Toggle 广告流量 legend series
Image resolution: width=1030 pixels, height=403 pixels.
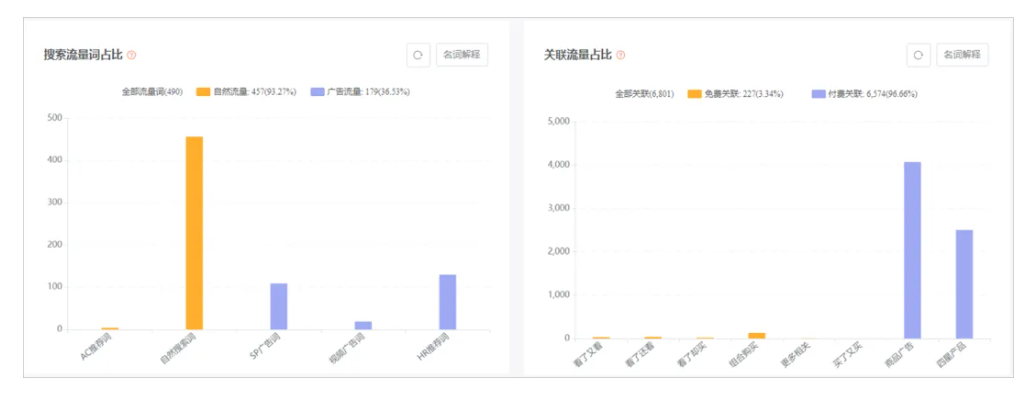click(360, 92)
